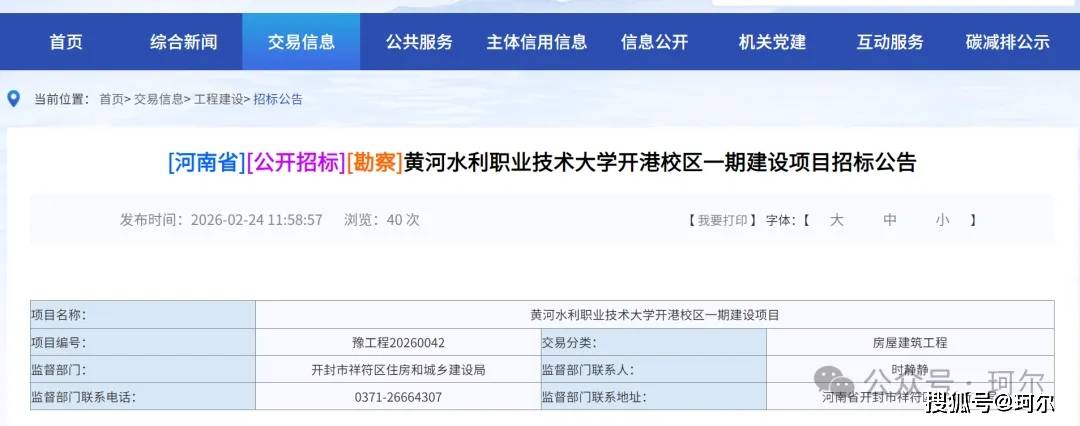Open the 综合新闻 menu item
This screenshot has height=426, width=1080.
[x=183, y=42]
